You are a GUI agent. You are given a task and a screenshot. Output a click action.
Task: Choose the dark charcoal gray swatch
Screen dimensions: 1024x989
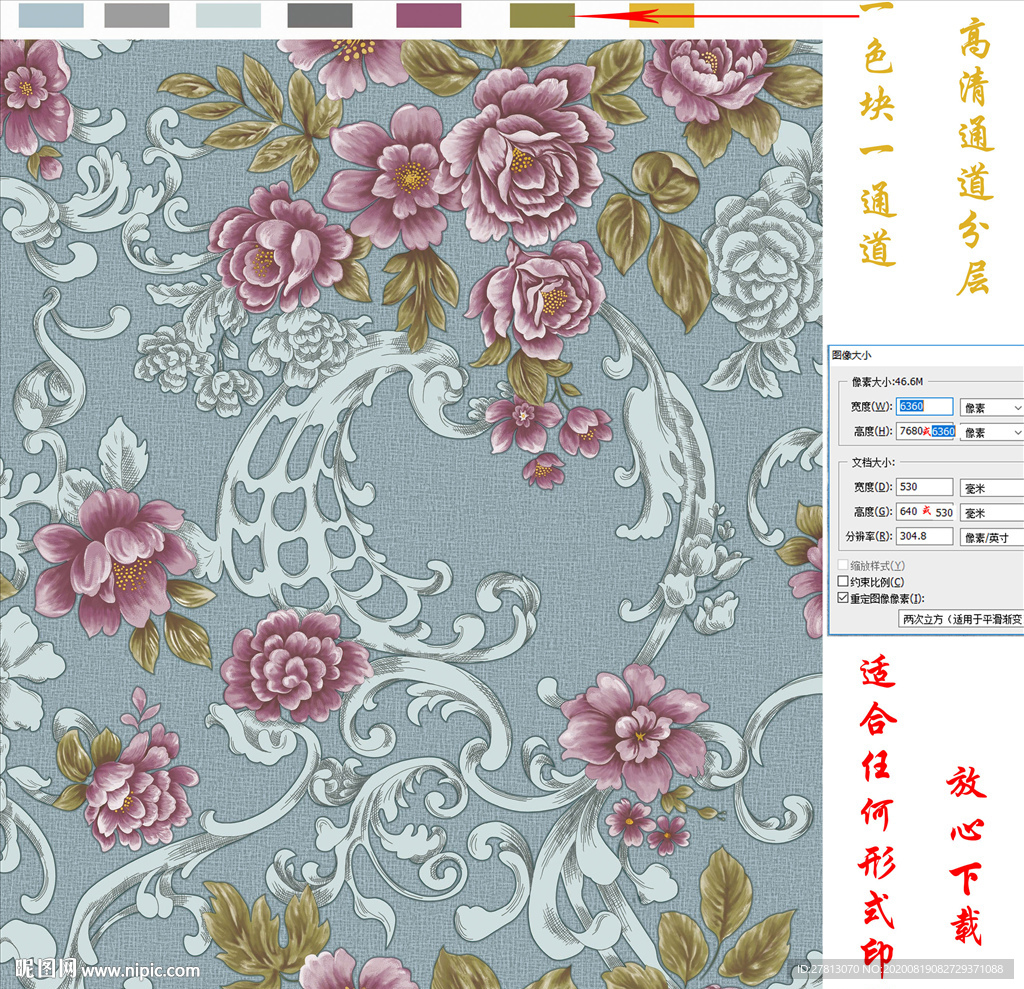pyautogui.click(x=320, y=15)
